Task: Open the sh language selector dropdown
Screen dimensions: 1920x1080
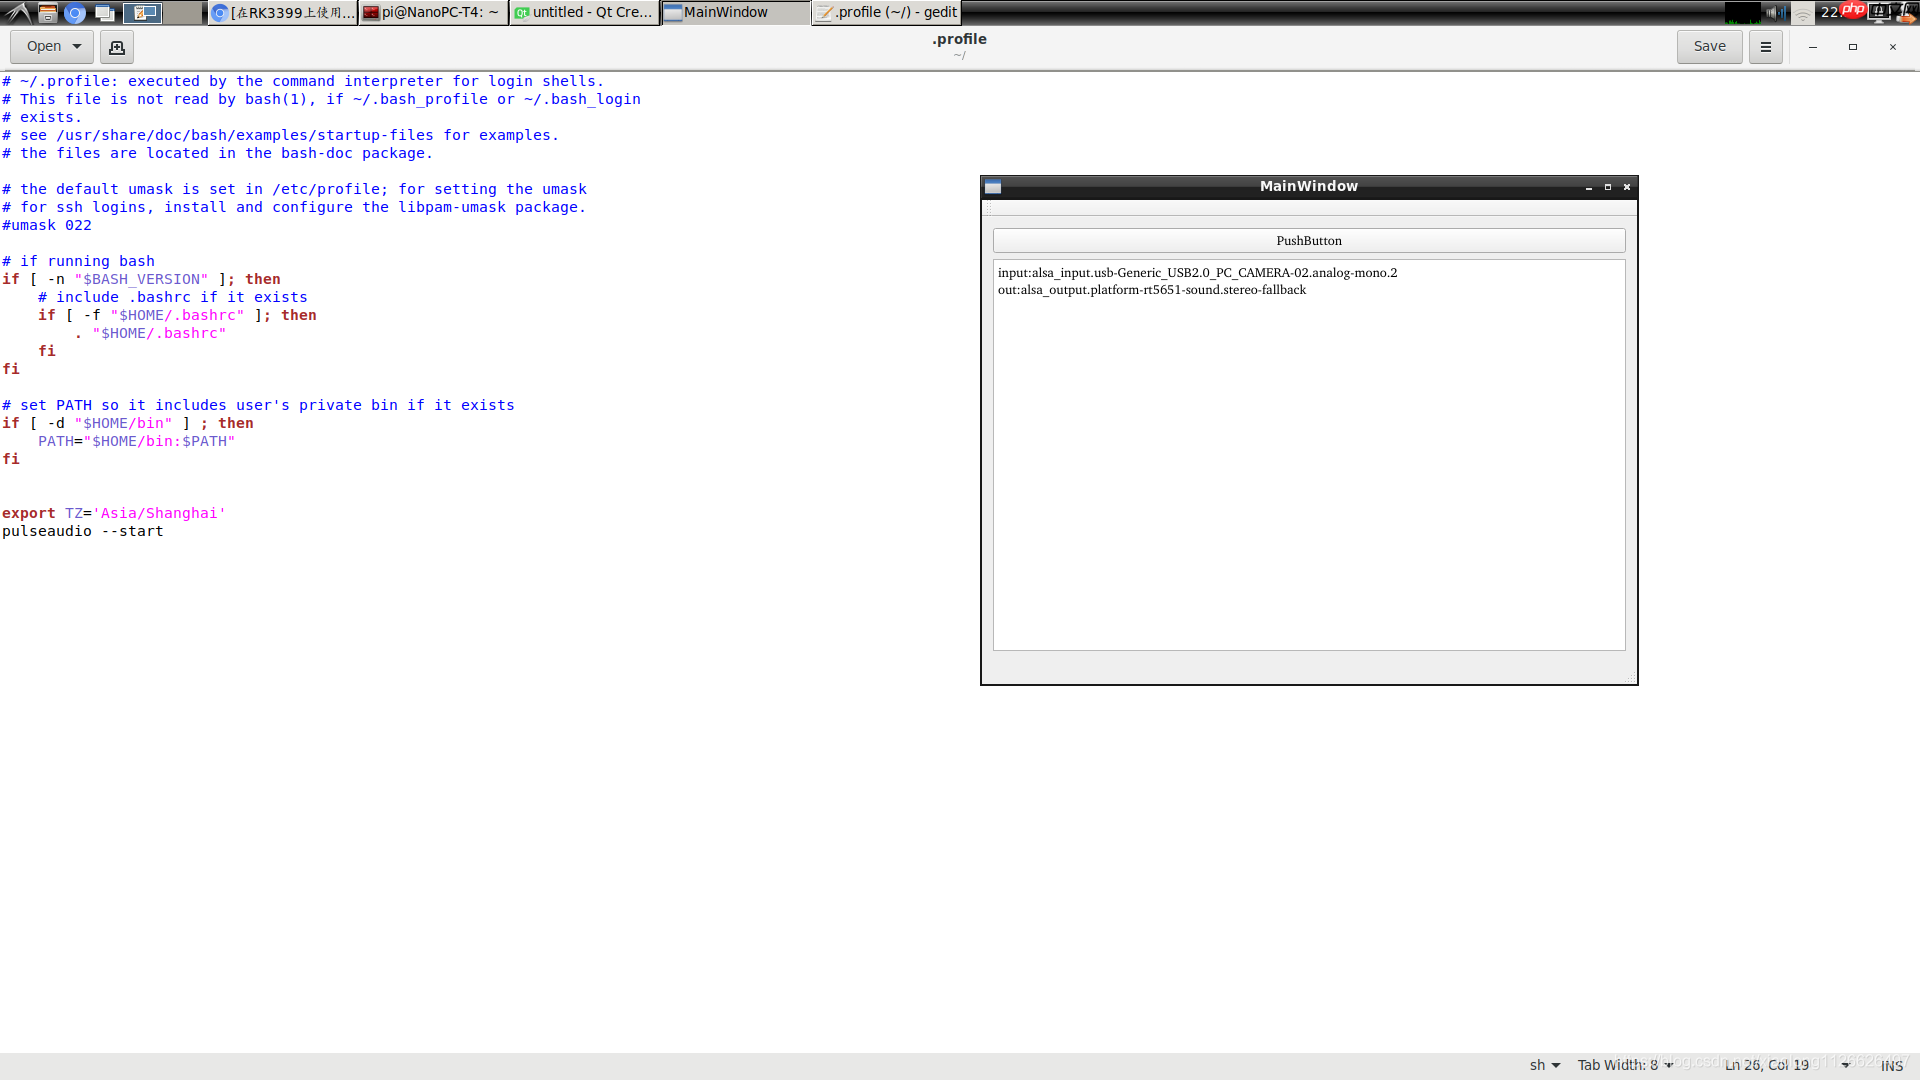Action: [x=1544, y=1065]
